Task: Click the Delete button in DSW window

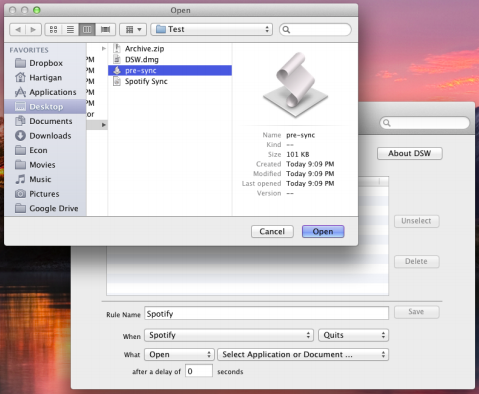Action: pyautogui.click(x=416, y=261)
